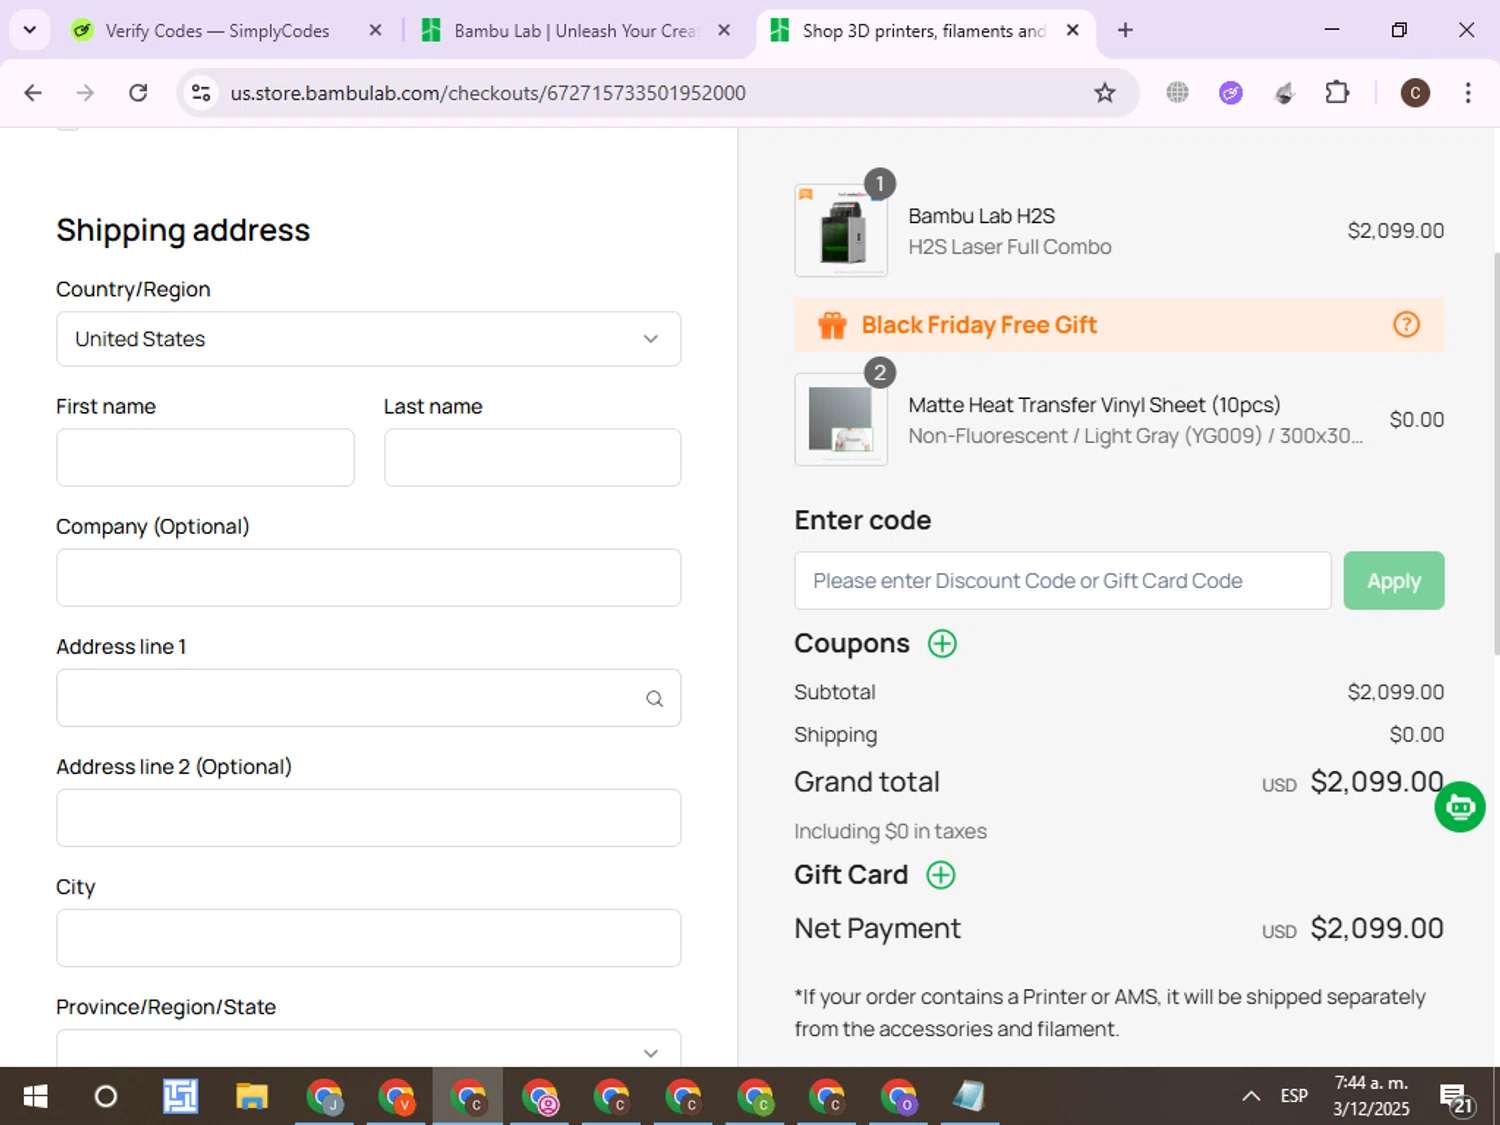Open the Chrome taskbar icon with J badge
The image size is (1500, 1125).
(x=324, y=1097)
